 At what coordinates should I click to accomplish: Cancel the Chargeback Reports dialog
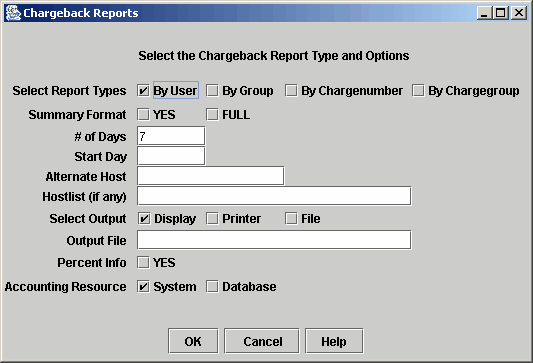pyautogui.click(x=262, y=341)
